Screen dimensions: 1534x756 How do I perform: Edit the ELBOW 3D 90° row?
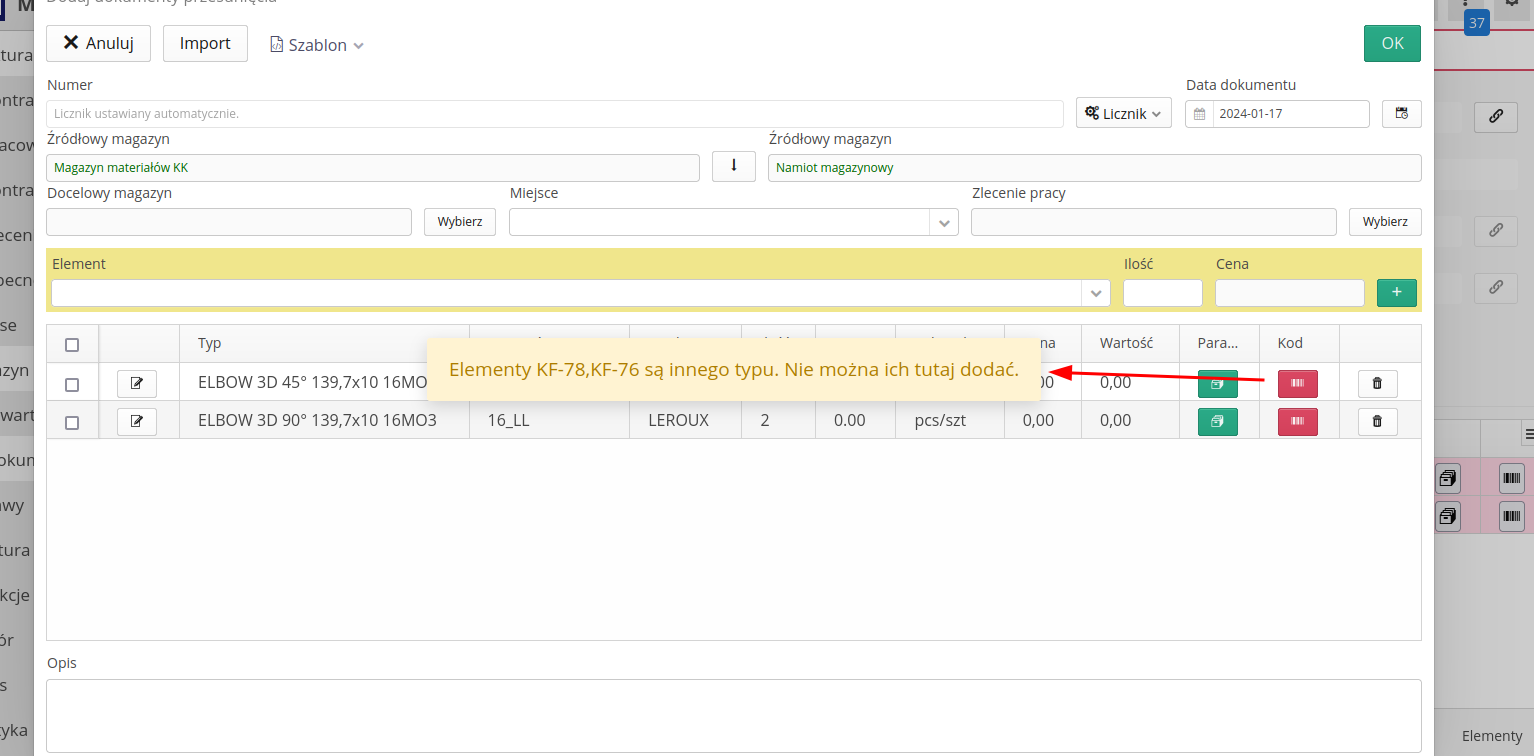pos(137,422)
